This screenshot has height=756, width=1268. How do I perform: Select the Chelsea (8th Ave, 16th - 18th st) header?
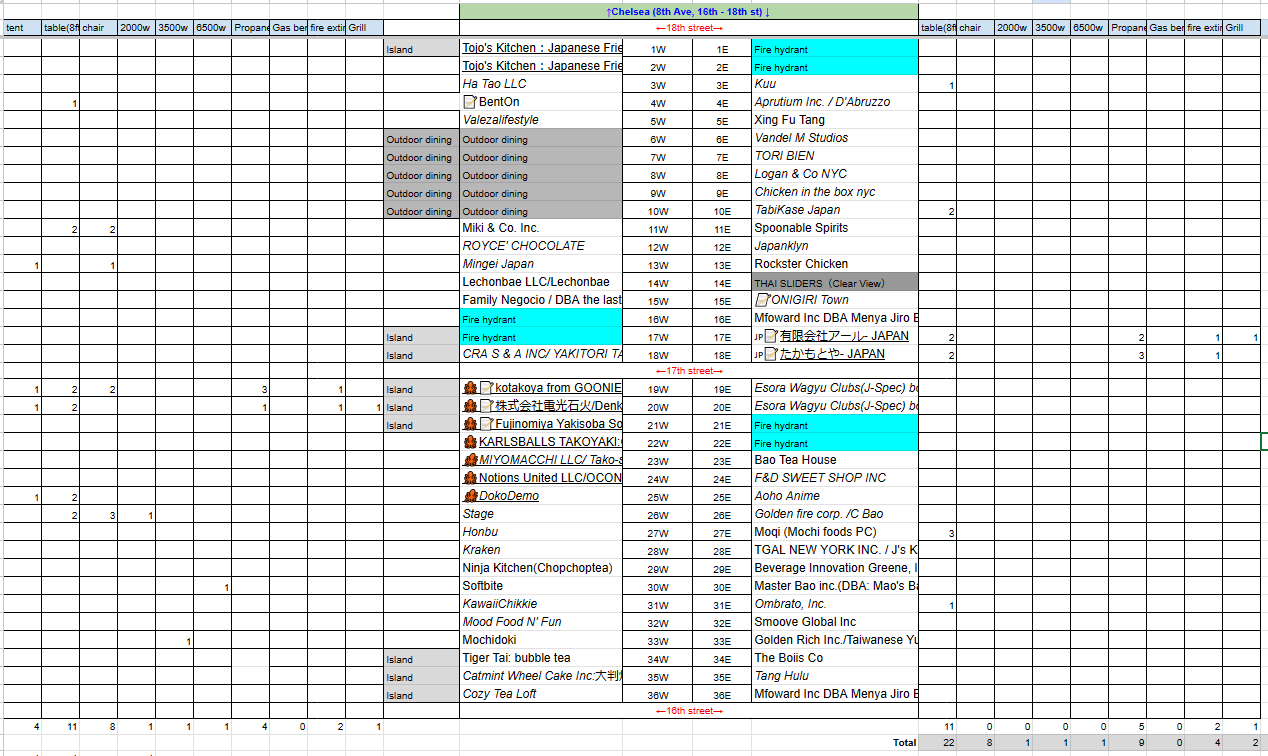(x=689, y=11)
